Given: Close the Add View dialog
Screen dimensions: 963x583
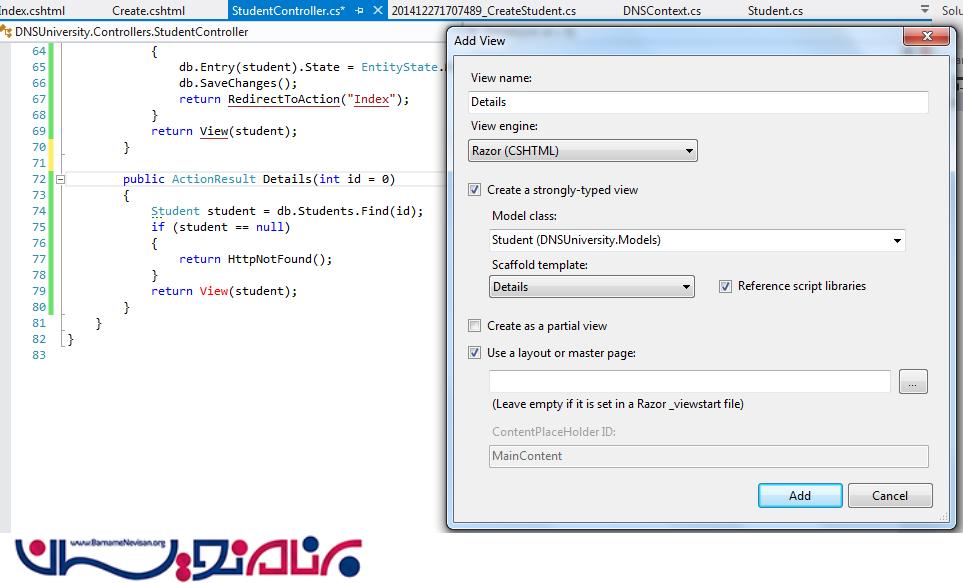Looking at the screenshot, I should [924, 40].
